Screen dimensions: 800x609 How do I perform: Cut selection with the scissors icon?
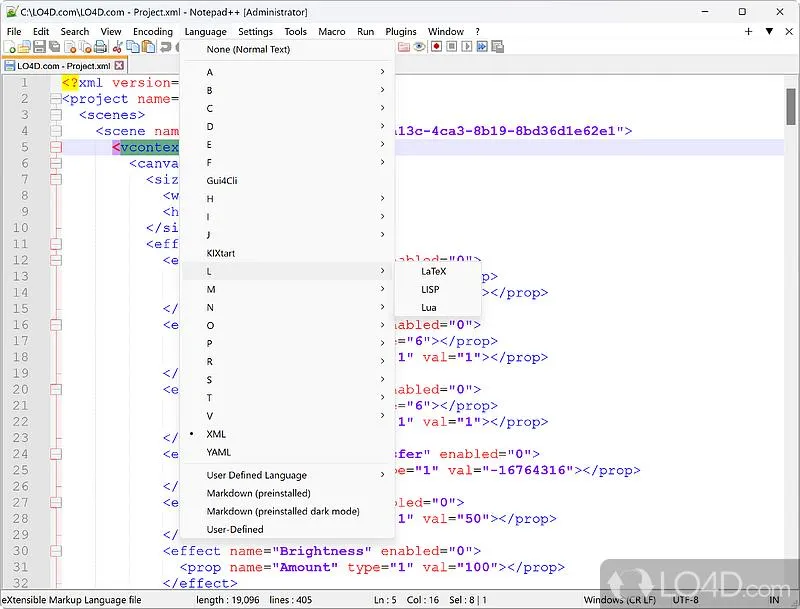[x=117, y=47]
